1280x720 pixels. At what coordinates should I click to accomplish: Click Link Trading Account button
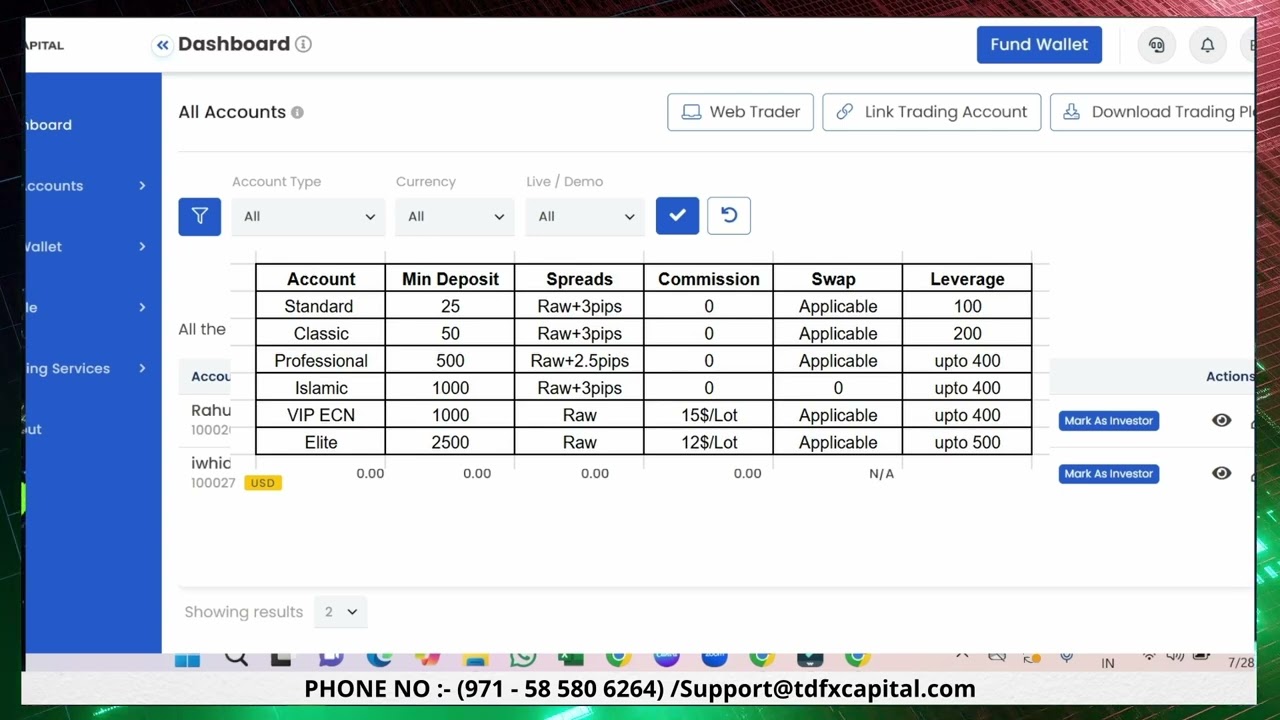pos(932,112)
